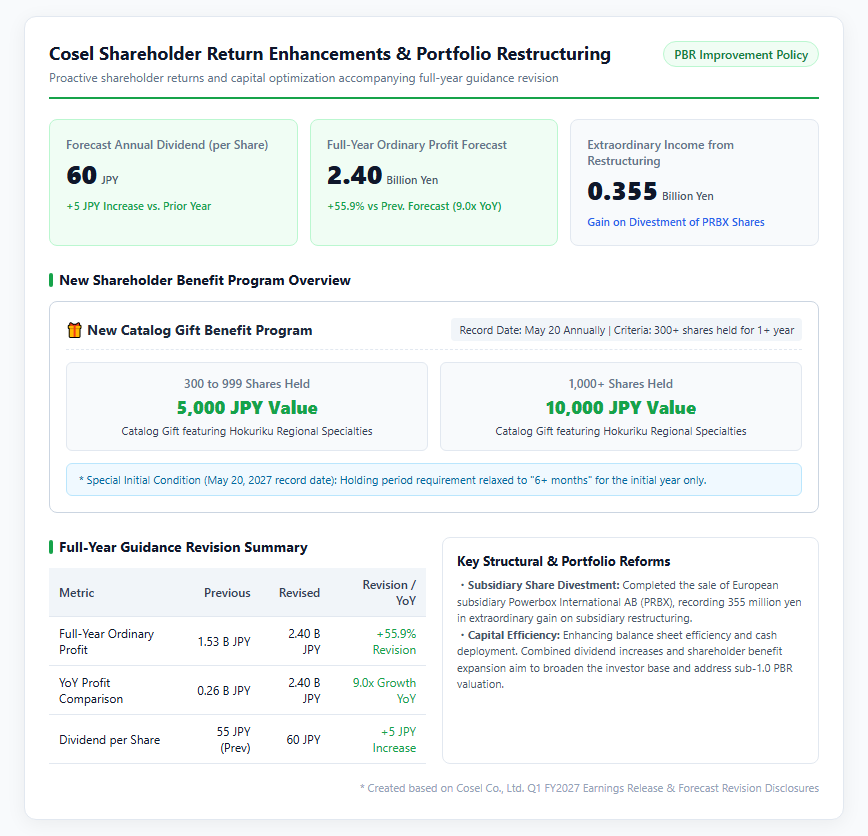Image resolution: width=868 pixels, height=836 pixels.
Task: Select the 1,000+ Shares Held label
Action: point(621,384)
